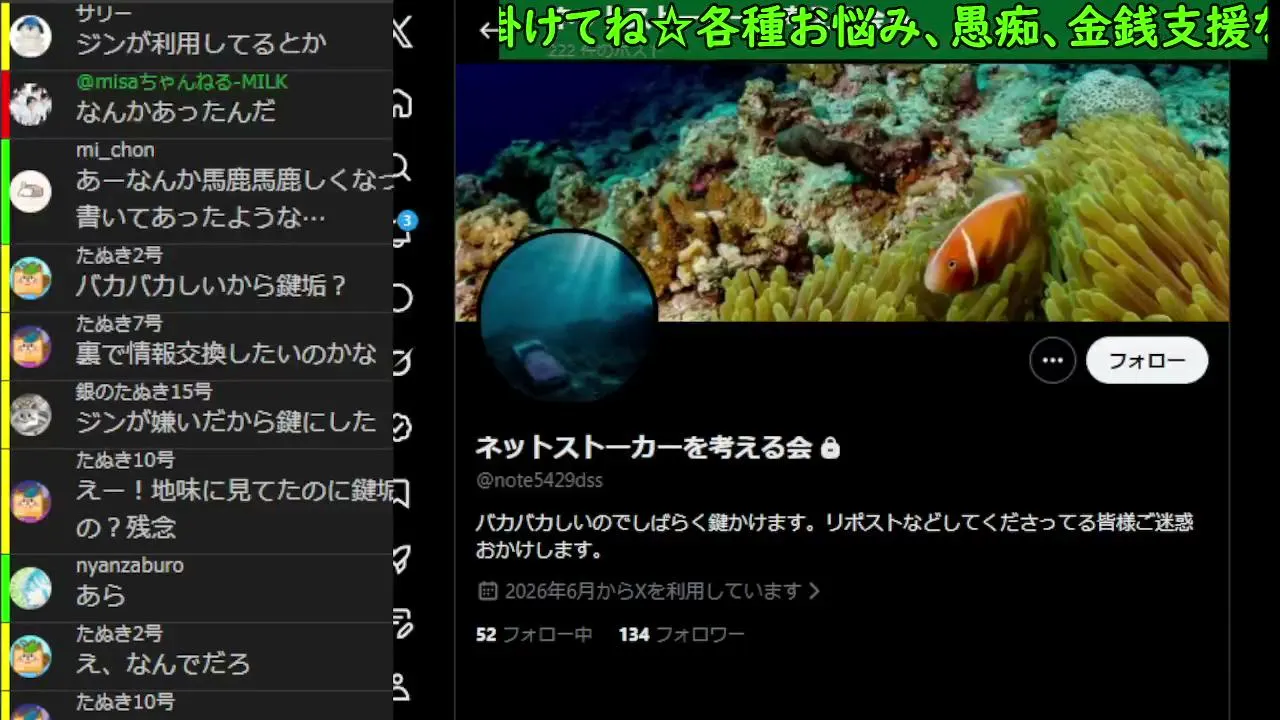Open notifications showing the 3 badge

[x=403, y=230]
